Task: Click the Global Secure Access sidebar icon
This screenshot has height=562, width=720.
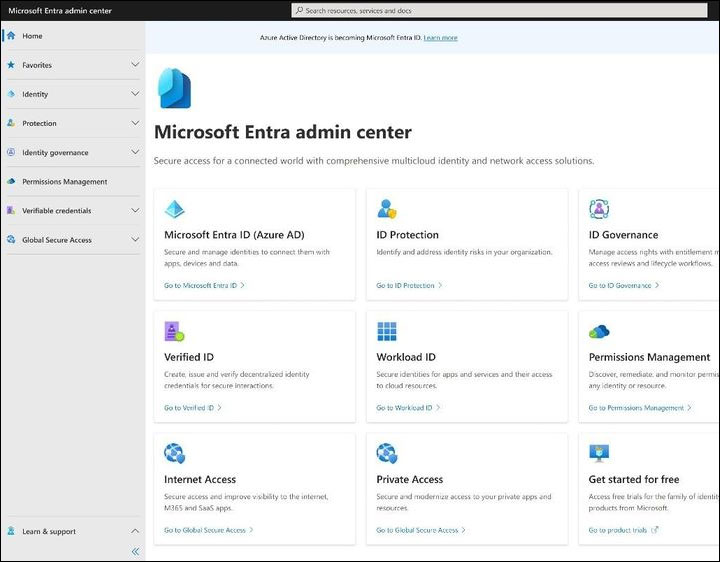Action: [11, 240]
